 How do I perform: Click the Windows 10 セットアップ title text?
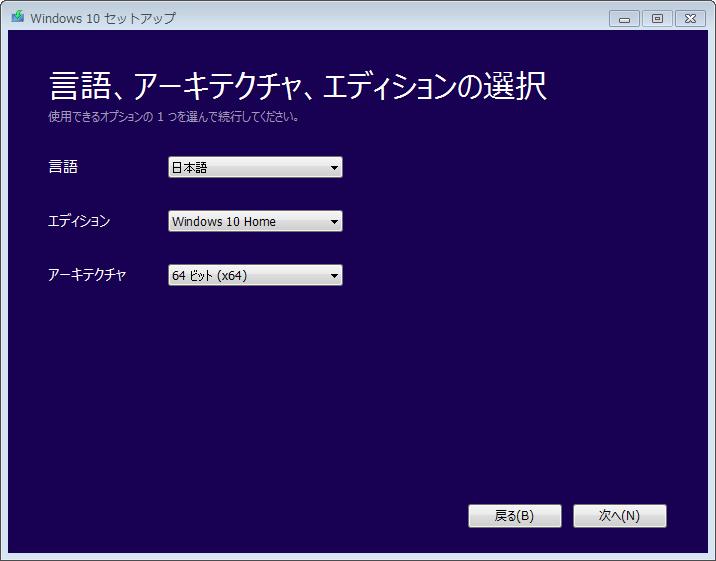pyautogui.click(x=103, y=18)
